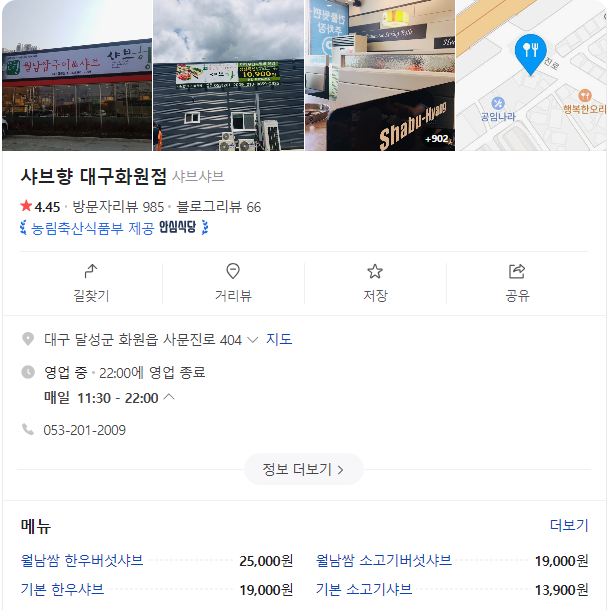Click the 13,900원 price
Viewport: 609px width, 610px height.
(x=562, y=590)
